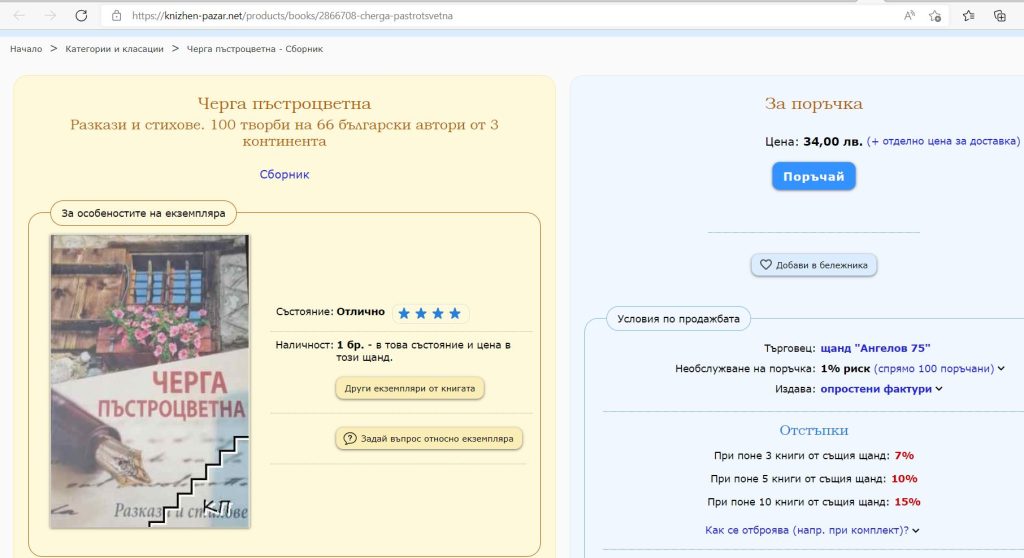Open "Категории и класации" breadcrumb item
Viewport: 1024px width, 558px height.
pos(114,49)
